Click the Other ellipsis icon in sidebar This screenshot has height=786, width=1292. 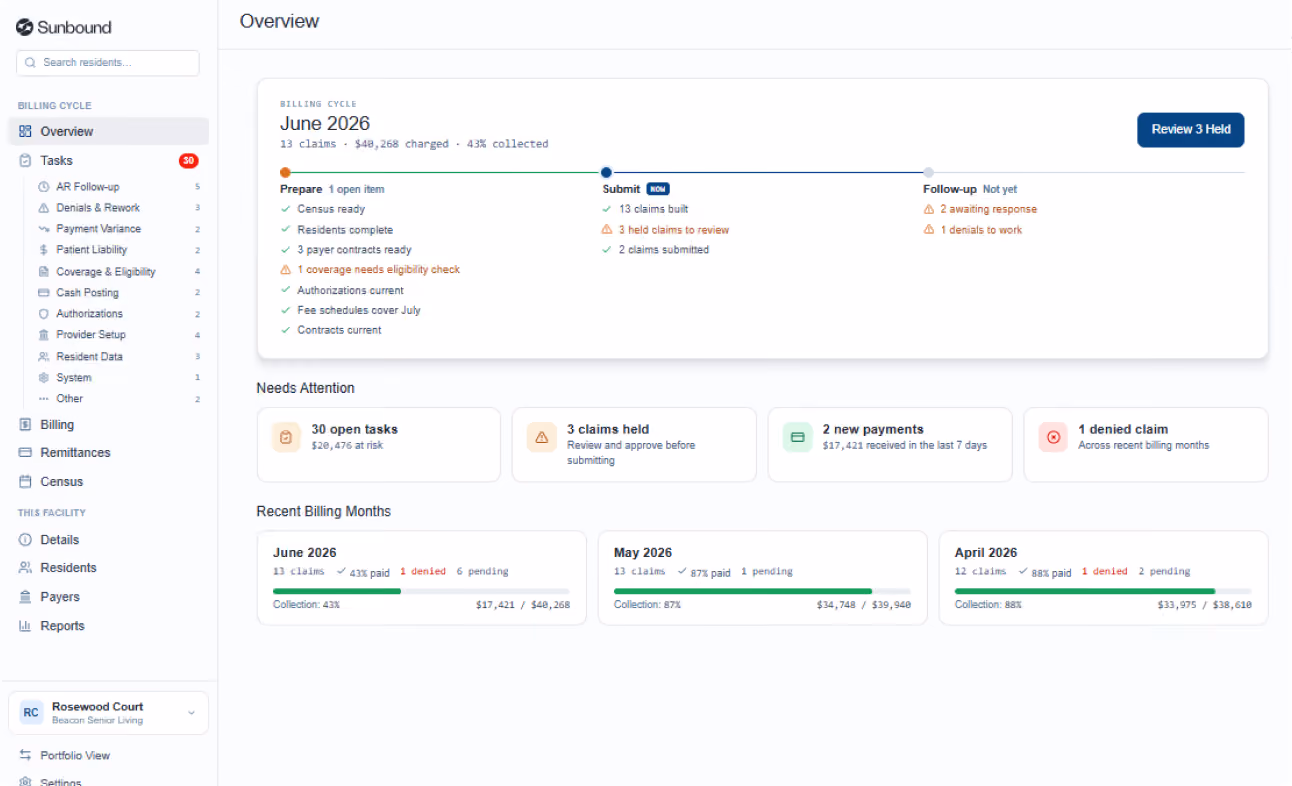(x=43, y=398)
